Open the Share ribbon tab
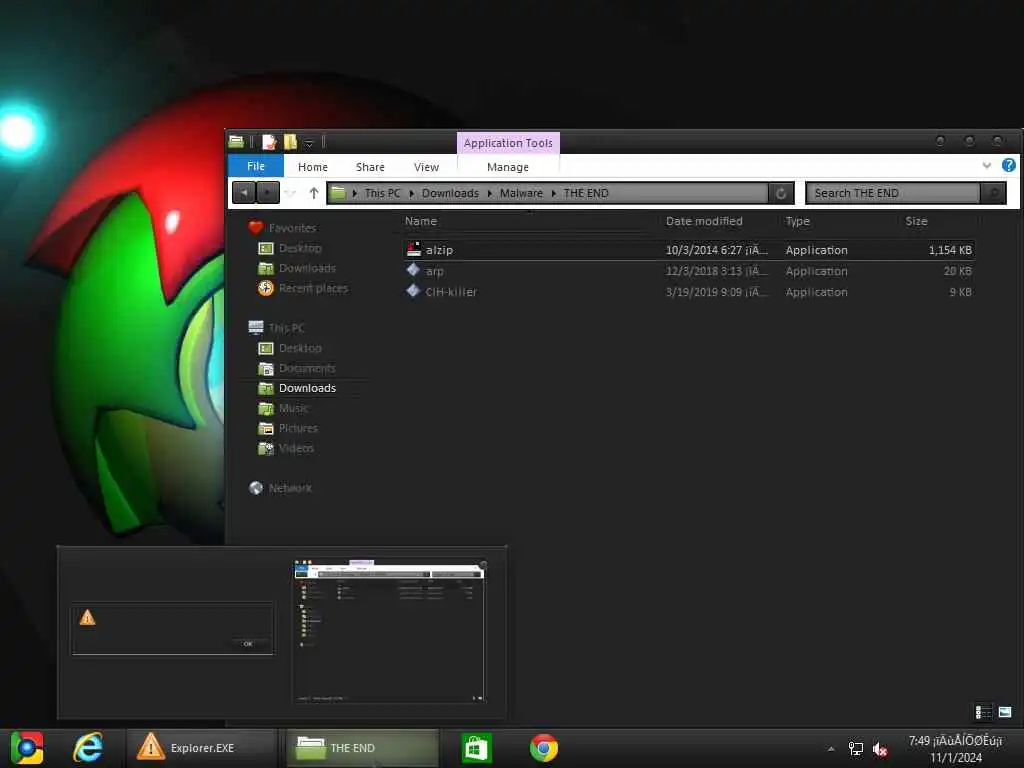 (370, 167)
